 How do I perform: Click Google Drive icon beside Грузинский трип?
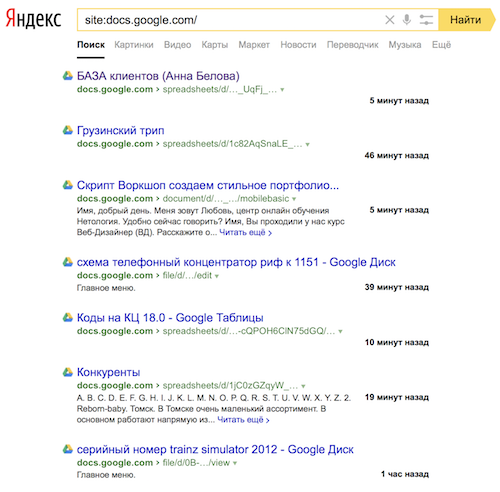[x=68, y=130]
